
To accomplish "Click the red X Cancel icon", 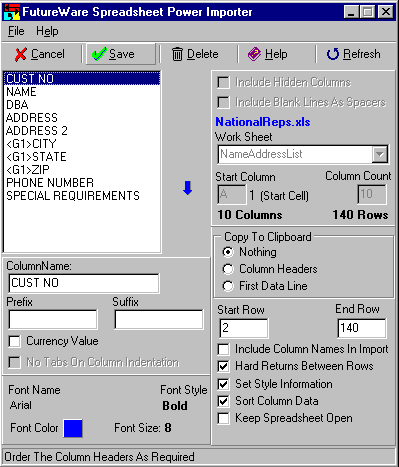I will 21,54.
